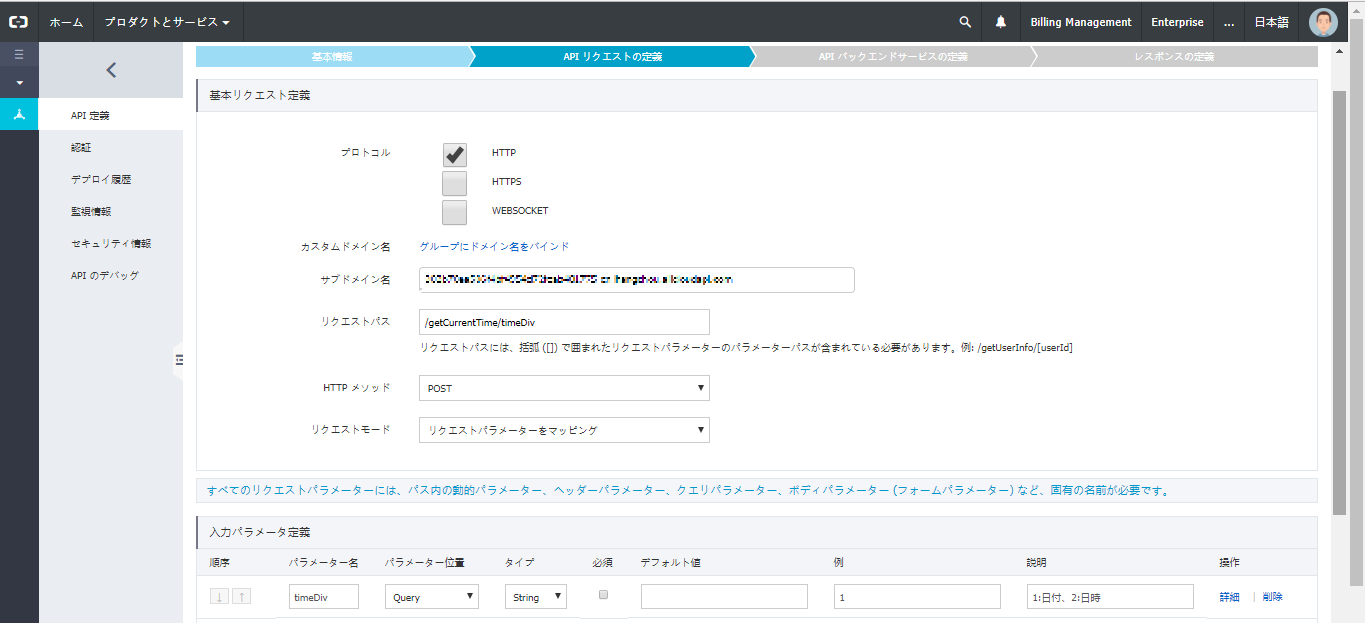This screenshot has height=623, width=1365.
Task: Go to the 基本情報 step
Action: [332, 57]
